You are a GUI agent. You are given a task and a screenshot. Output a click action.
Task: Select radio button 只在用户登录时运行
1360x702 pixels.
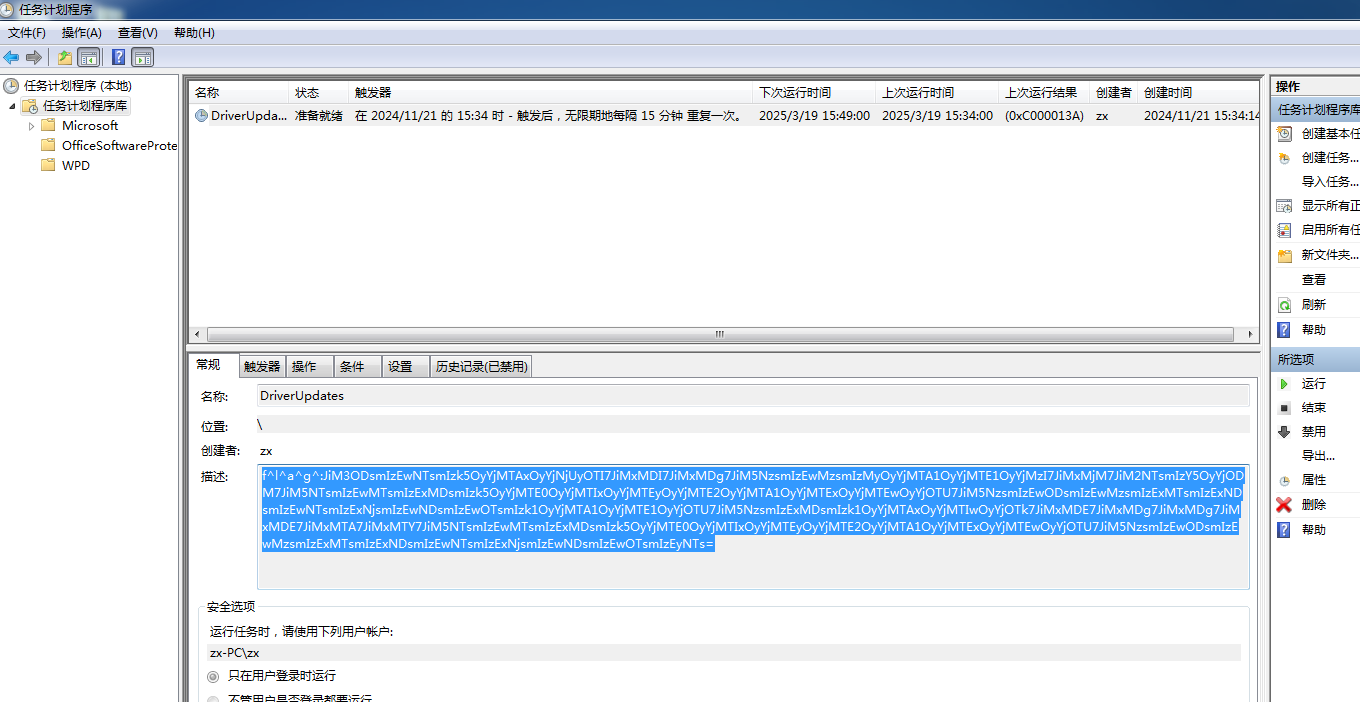[213, 677]
